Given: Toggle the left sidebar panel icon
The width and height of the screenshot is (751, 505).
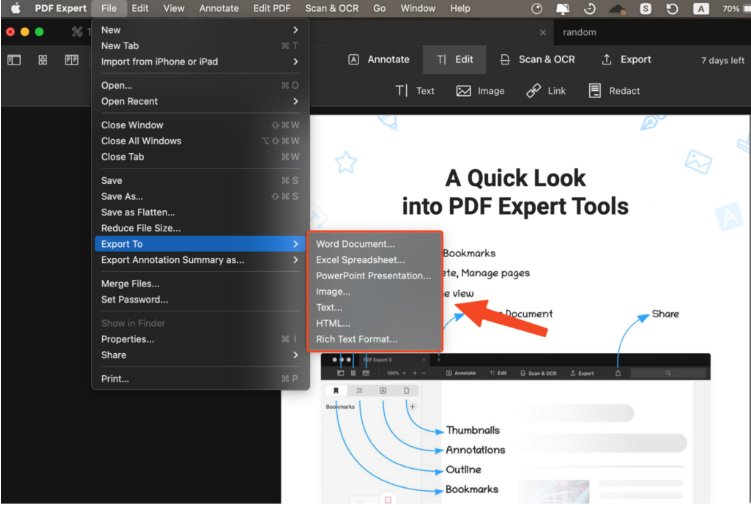Looking at the screenshot, I should coord(14,60).
